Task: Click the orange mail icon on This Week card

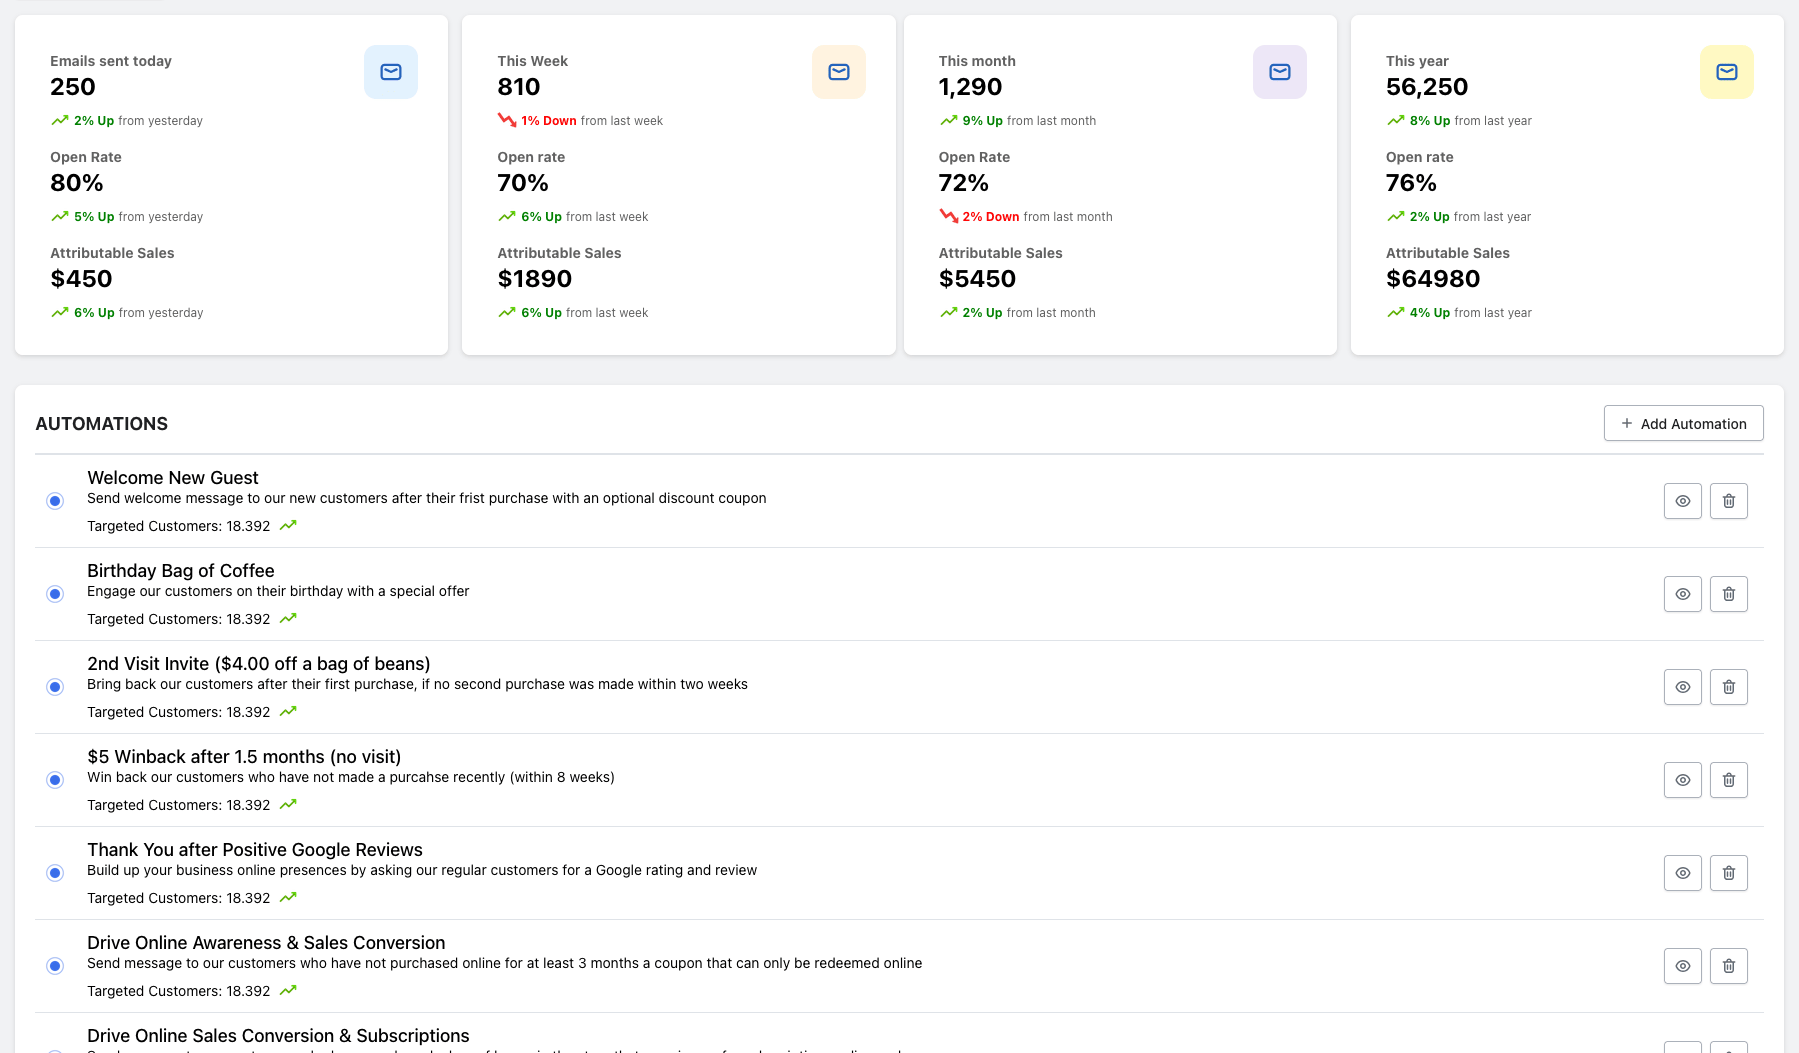Action: point(838,72)
